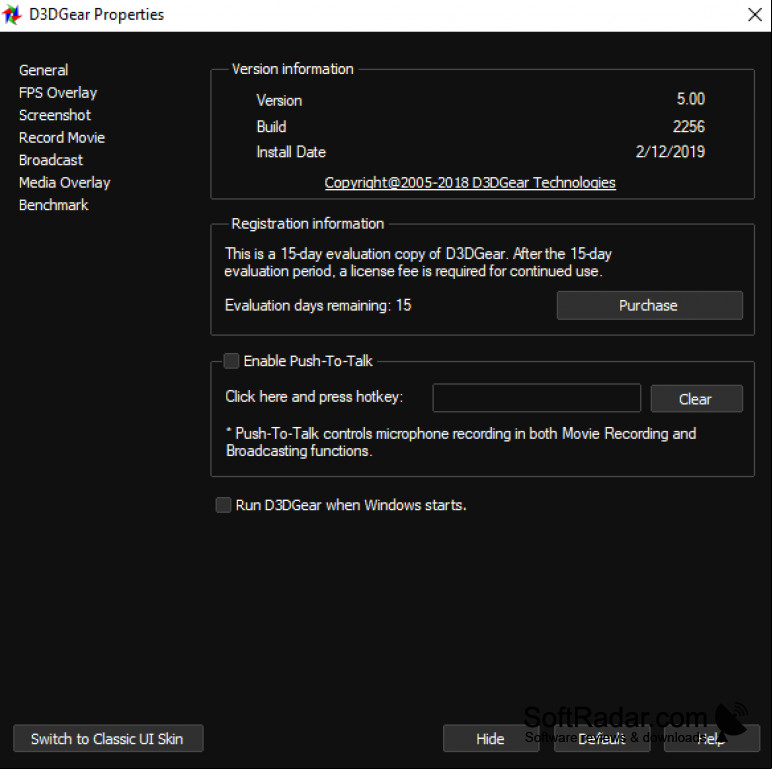Click the build number 2256

689,127
